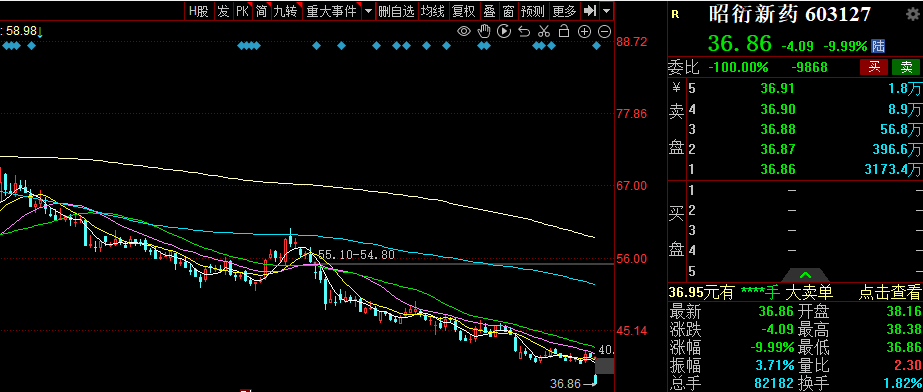Image resolution: width=923 pixels, height=392 pixels.
Task: Toggle 复权 price adjustment
Action: coord(463,11)
